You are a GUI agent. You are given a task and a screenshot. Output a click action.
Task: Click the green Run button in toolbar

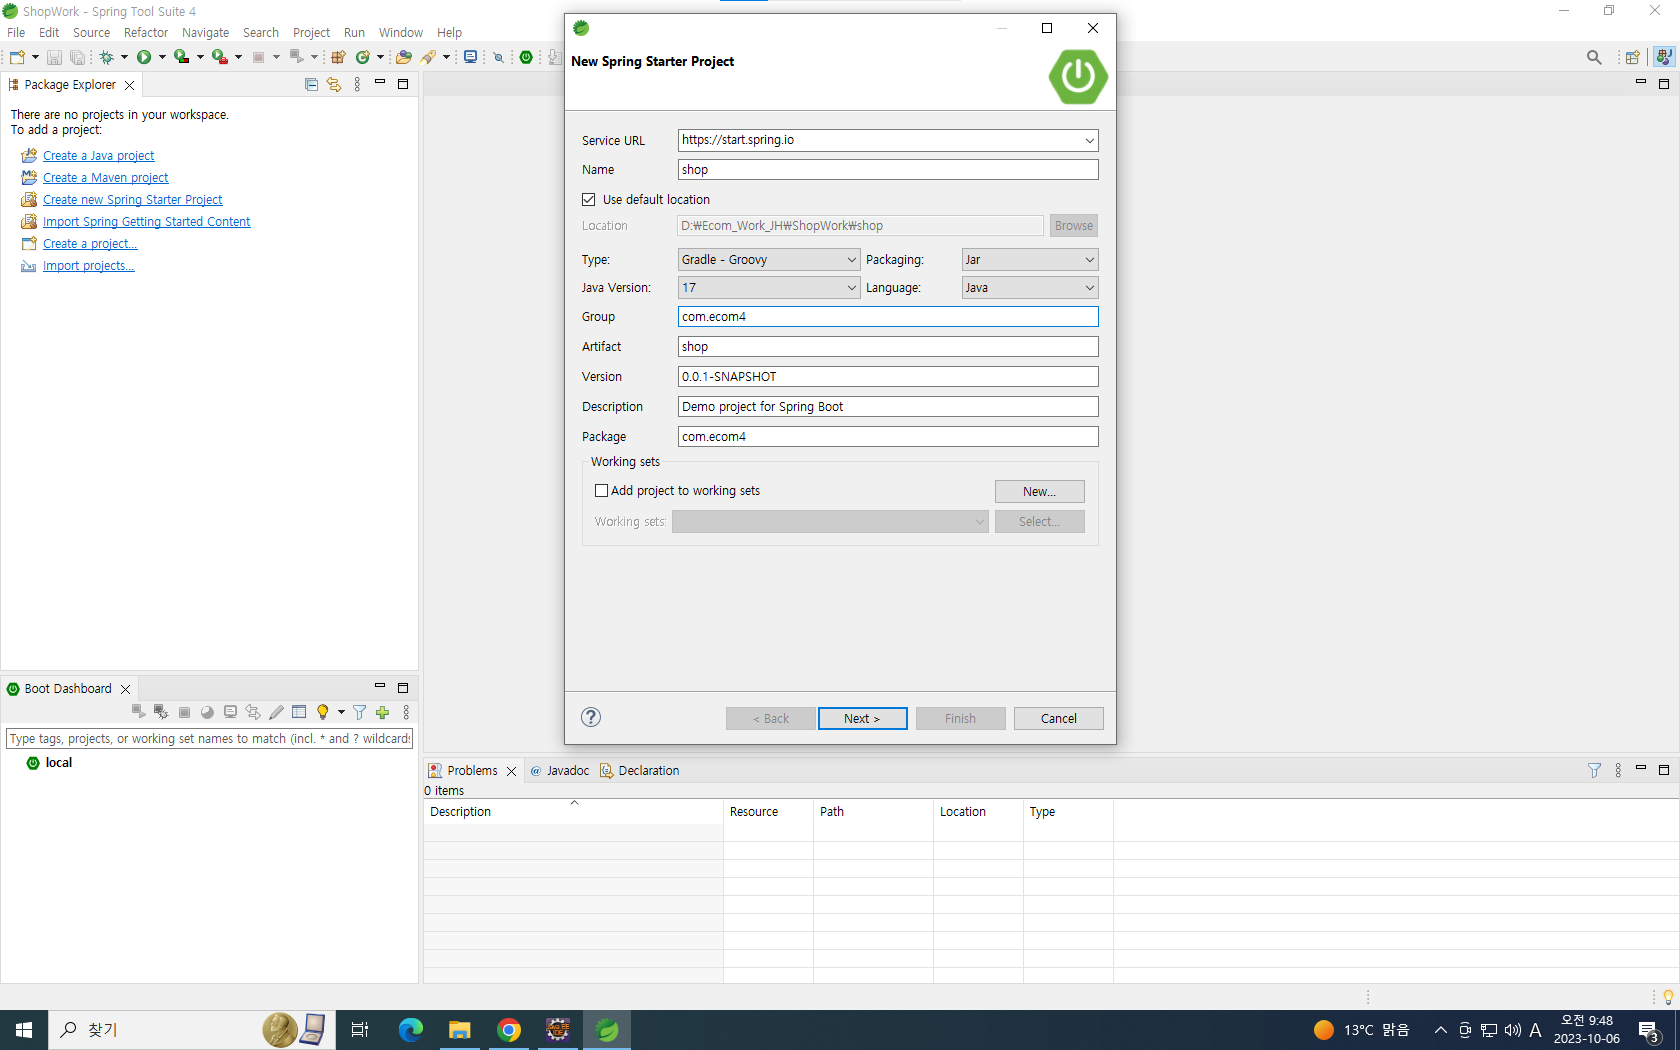click(x=144, y=57)
